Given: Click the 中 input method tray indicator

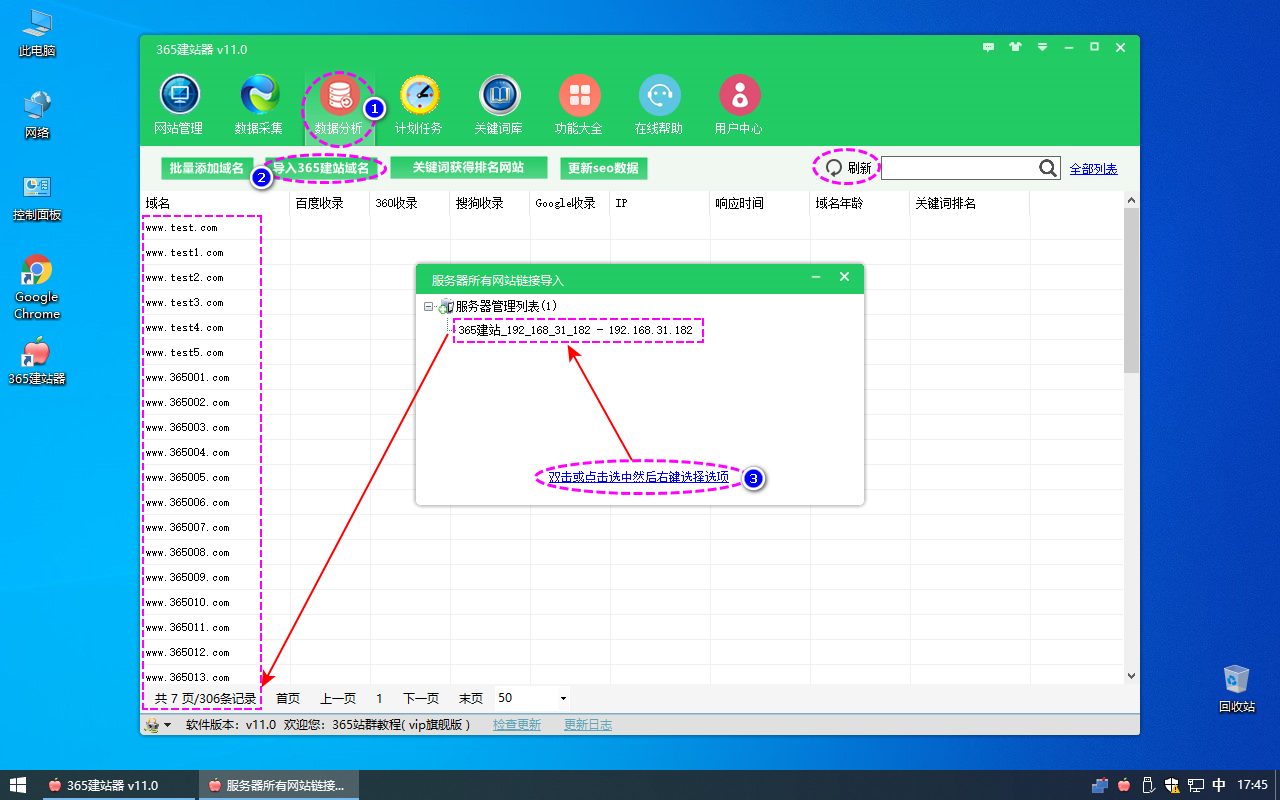Looking at the screenshot, I should pos(1219,785).
